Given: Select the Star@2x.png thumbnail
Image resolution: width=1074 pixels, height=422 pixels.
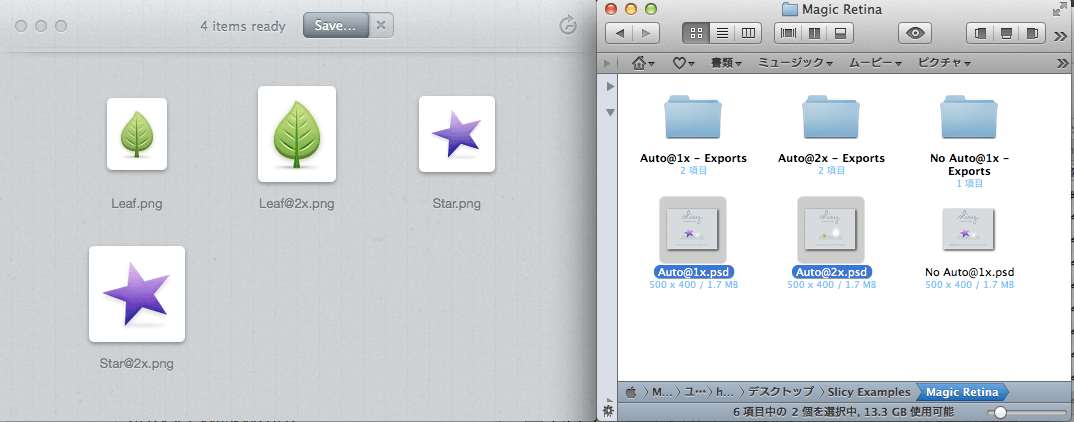Looking at the screenshot, I should tap(137, 294).
